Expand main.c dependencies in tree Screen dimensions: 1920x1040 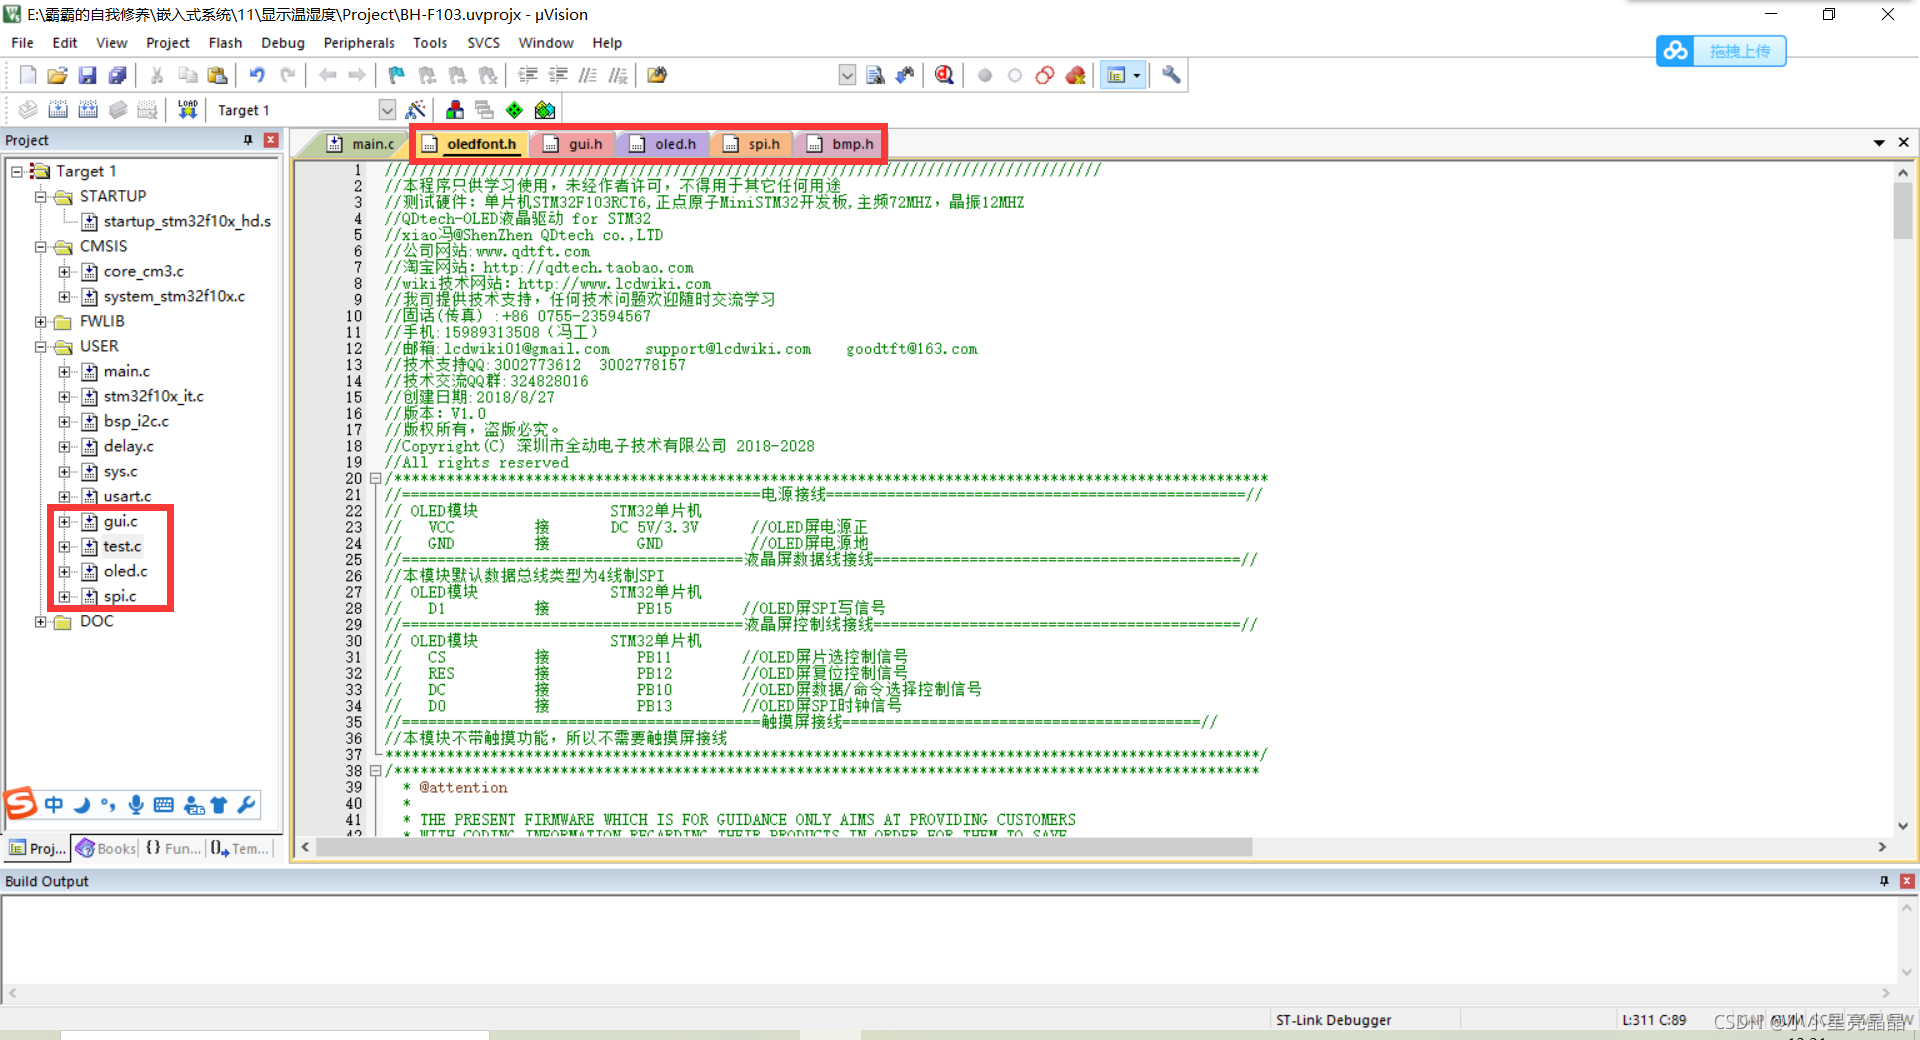(65, 372)
